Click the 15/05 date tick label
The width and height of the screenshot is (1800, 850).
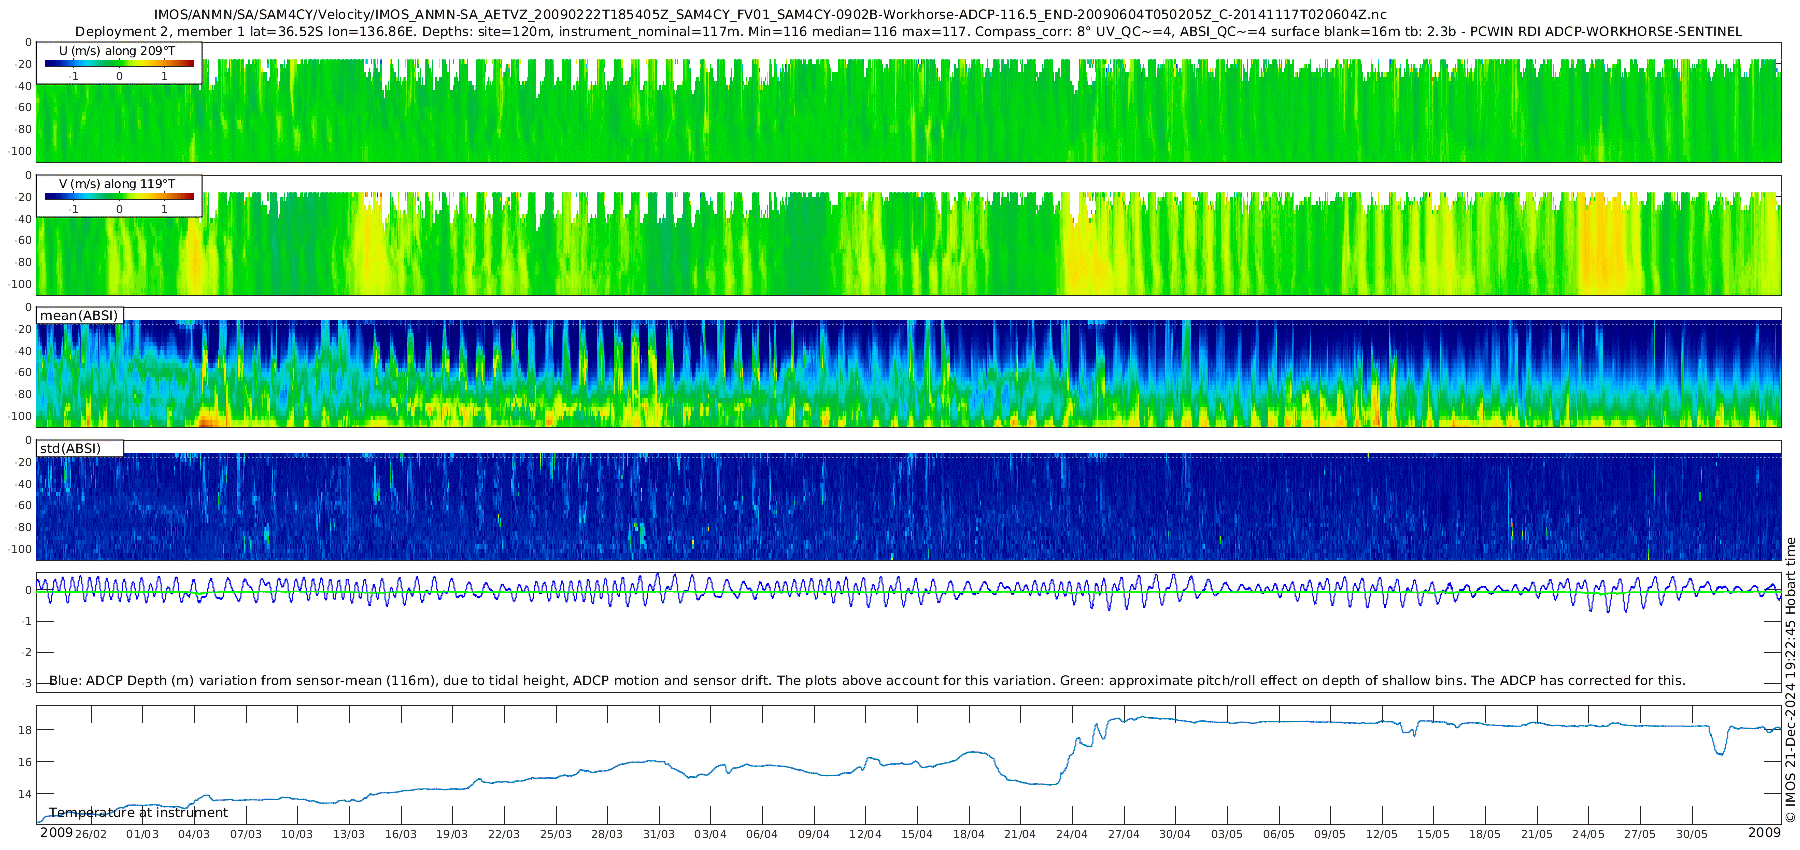pyautogui.click(x=1434, y=834)
